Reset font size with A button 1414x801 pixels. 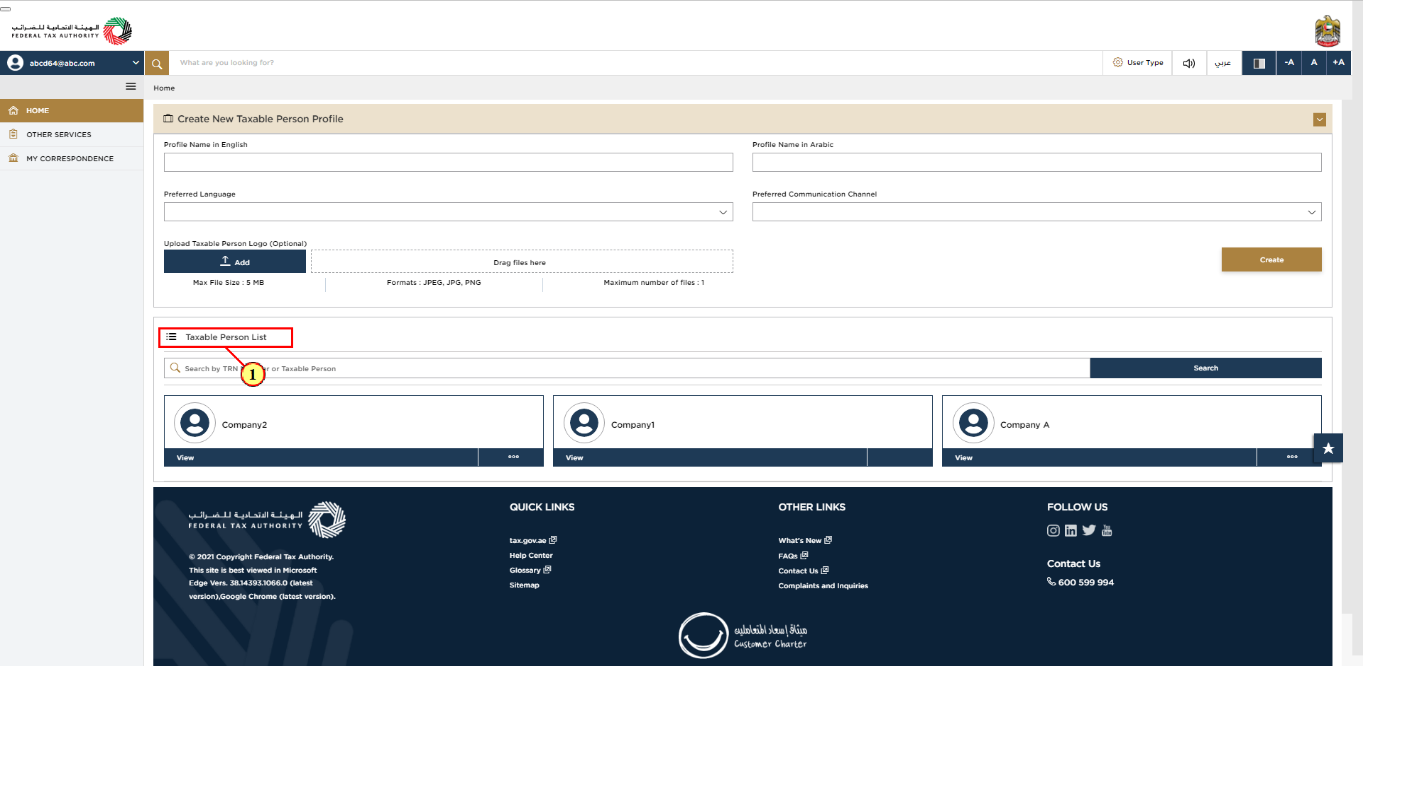click(x=1314, y=63)
